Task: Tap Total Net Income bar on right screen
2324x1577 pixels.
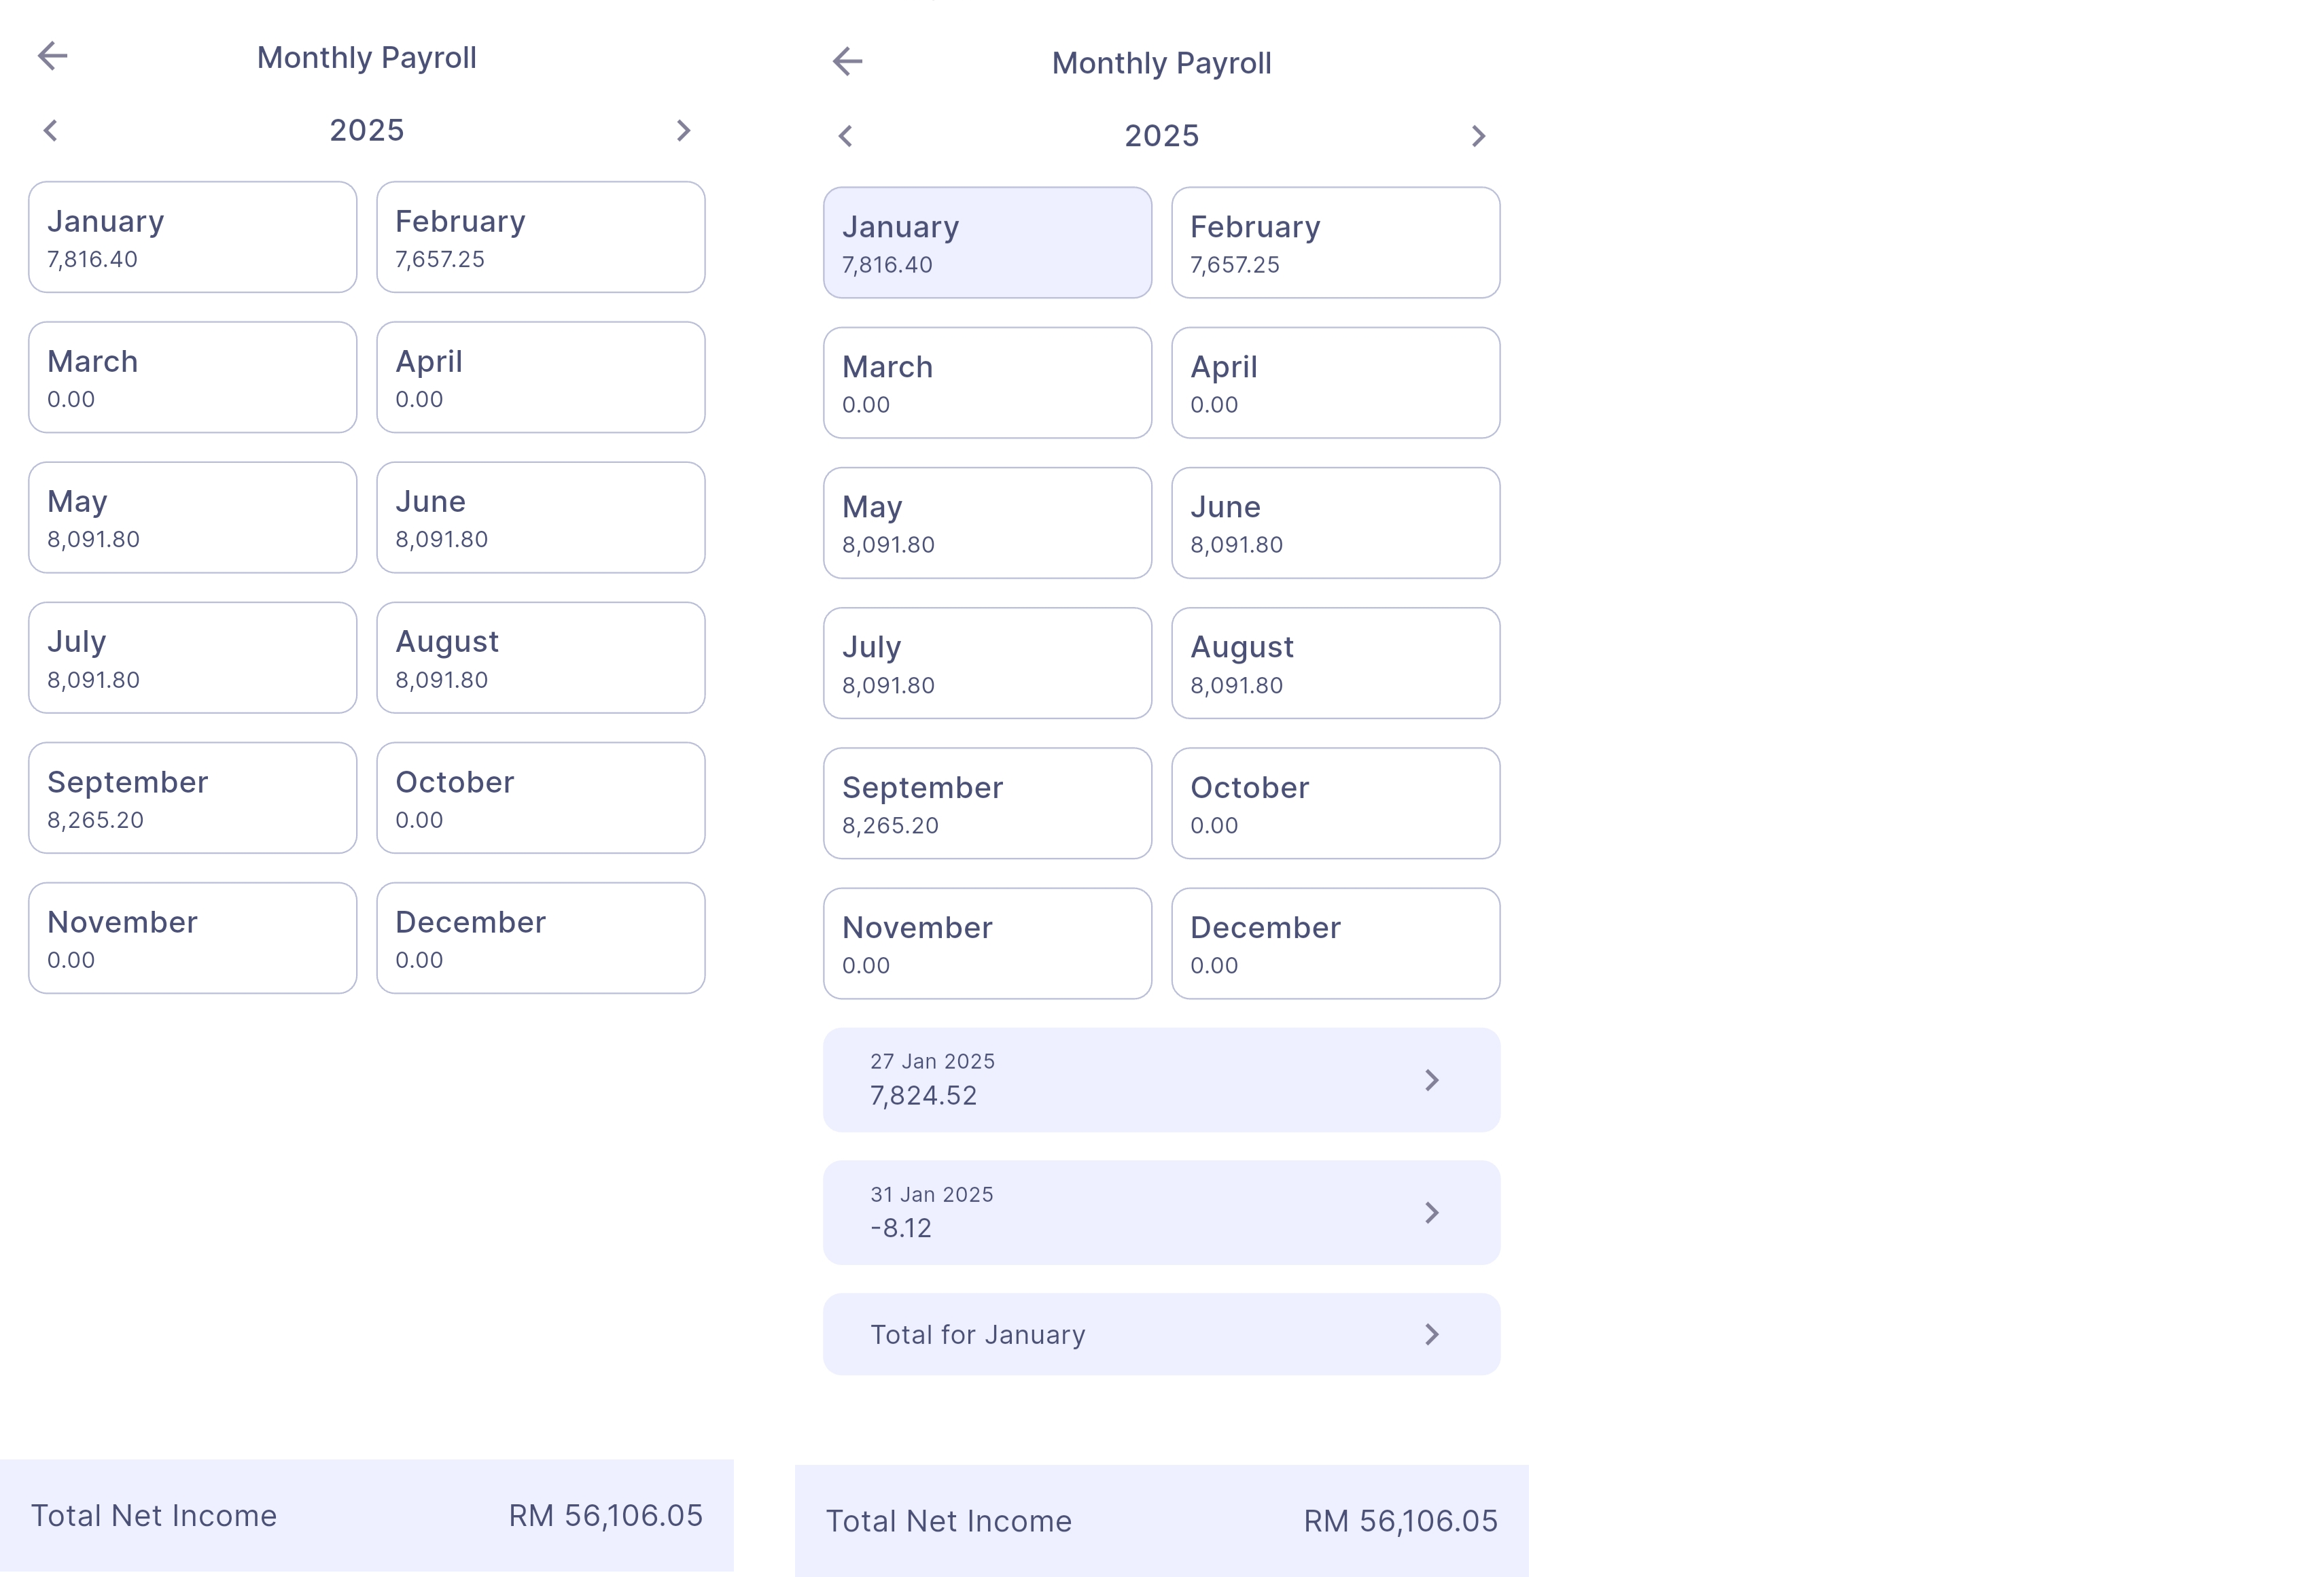Action: [x=1161, y=1520]
